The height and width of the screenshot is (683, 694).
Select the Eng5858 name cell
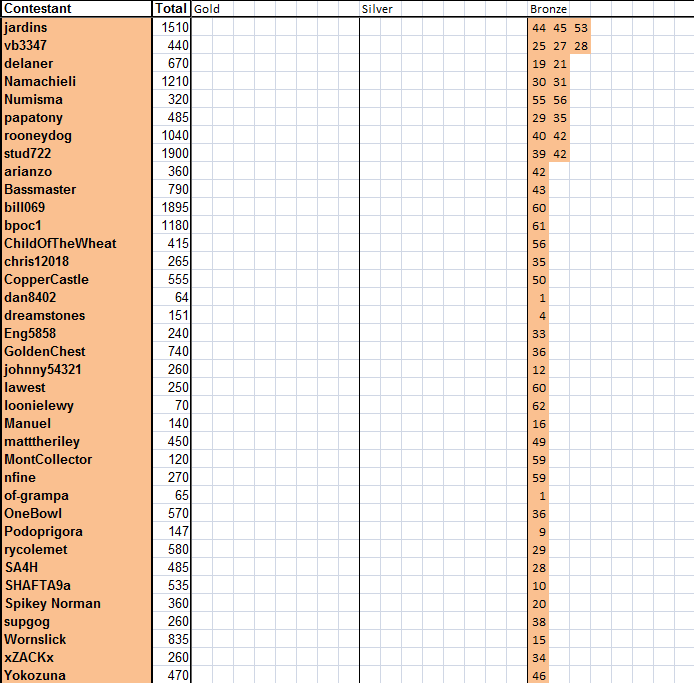pyautogui.click(x=77, y=333)
